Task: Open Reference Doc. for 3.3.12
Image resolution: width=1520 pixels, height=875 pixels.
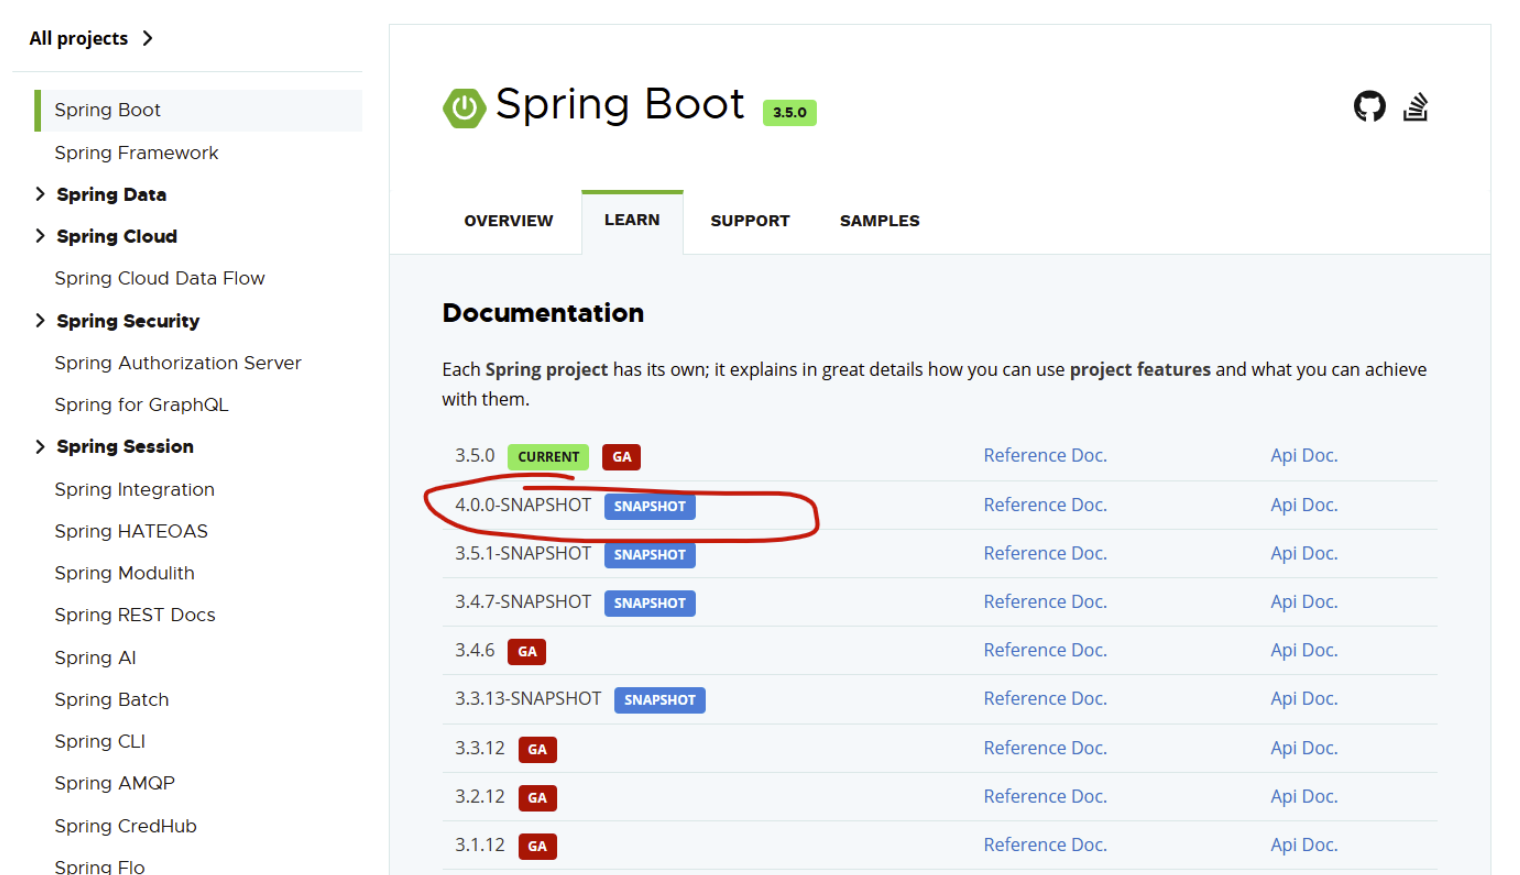Action: point(1044,748)
